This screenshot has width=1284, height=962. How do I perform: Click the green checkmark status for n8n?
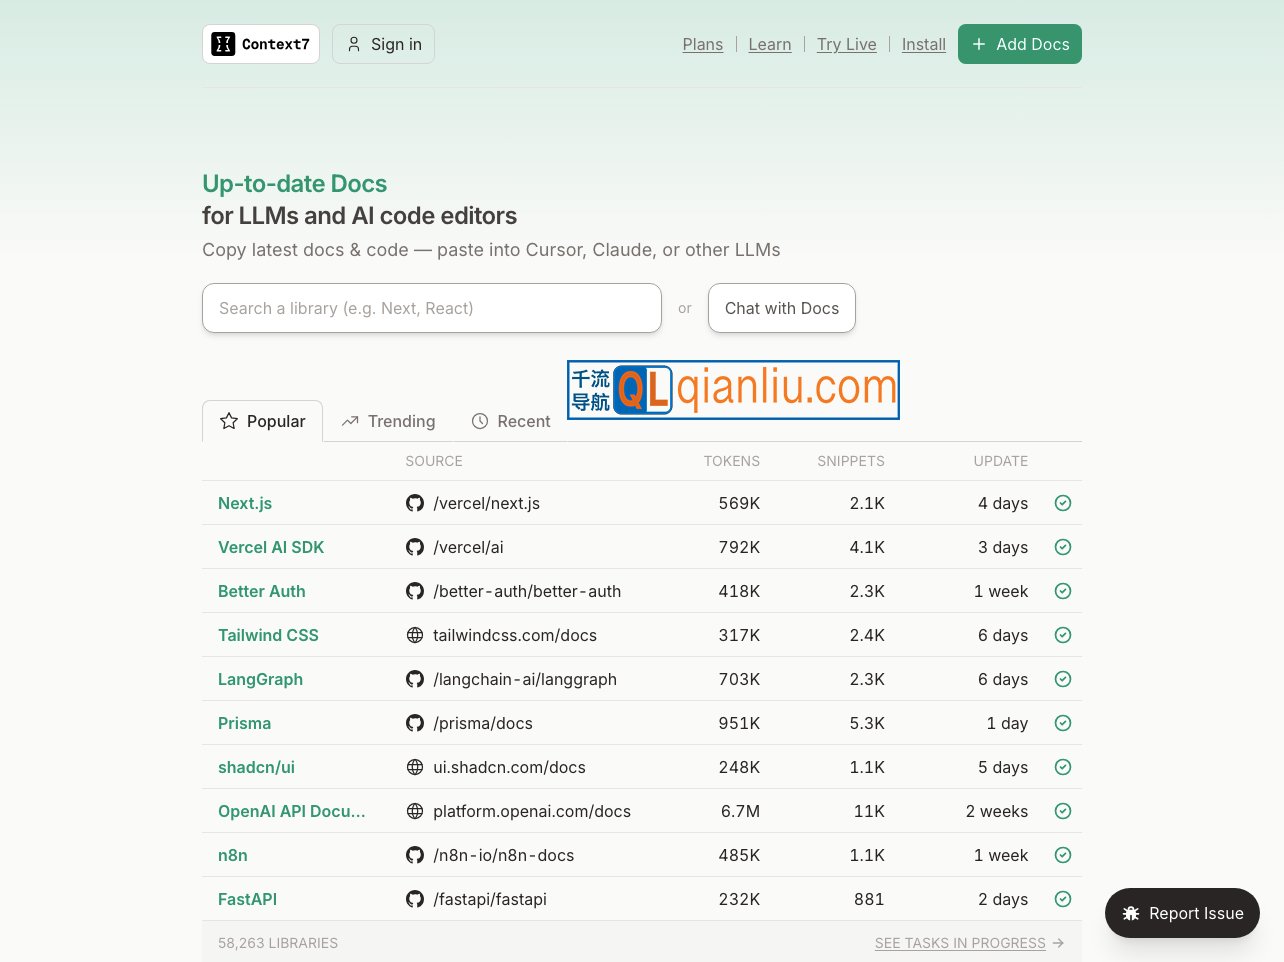(x=1063, y=855)
